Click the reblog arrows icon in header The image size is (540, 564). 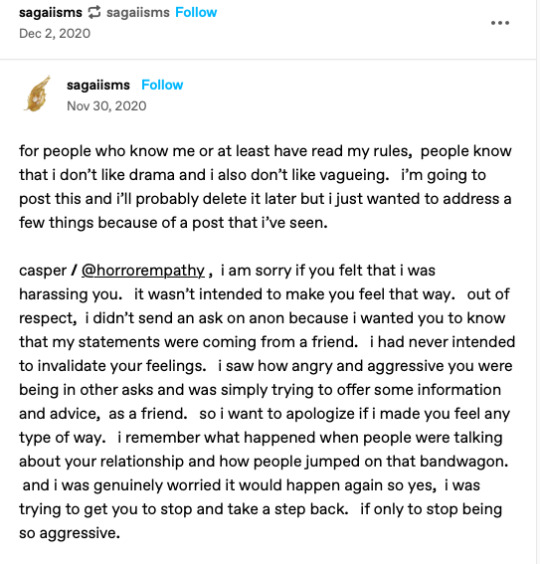[94, 13]
